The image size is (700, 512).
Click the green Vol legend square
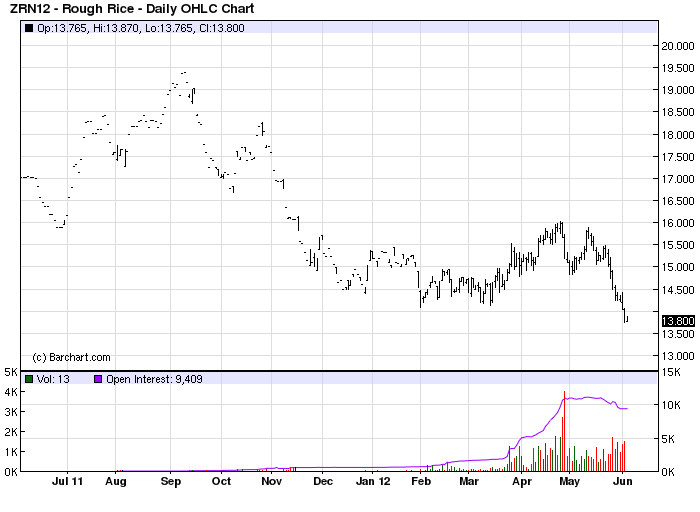tap(29, 379)
